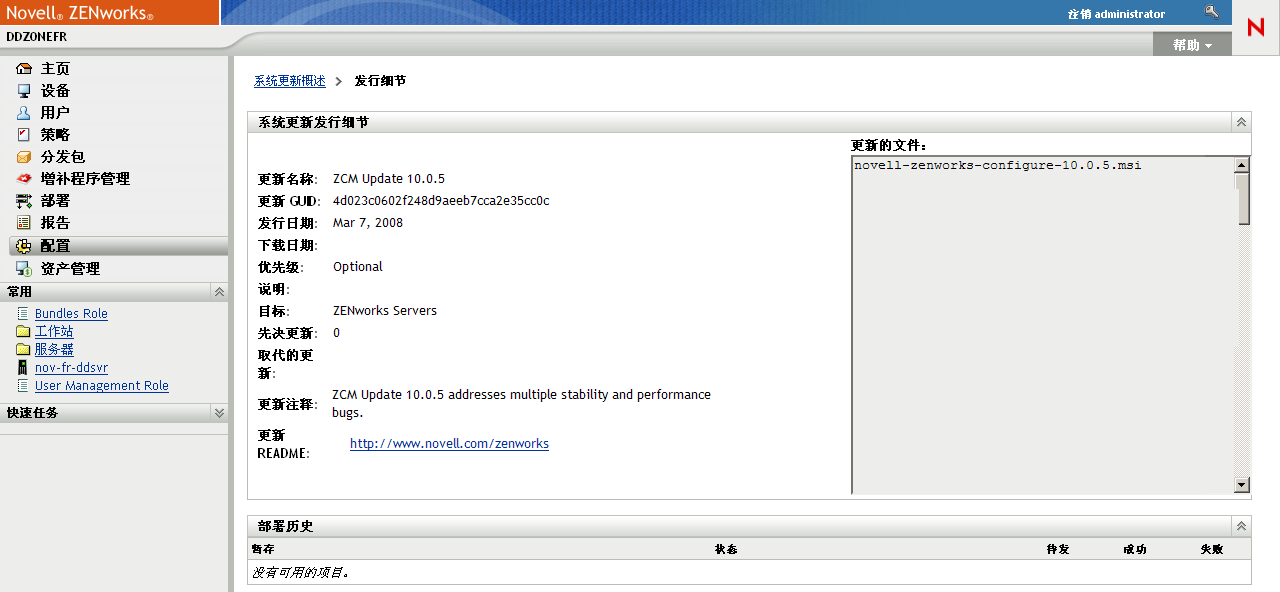Click the 部署 deployment icon
The height and width of the screenshot is (592, 1280).
click(x=24, y=201)
